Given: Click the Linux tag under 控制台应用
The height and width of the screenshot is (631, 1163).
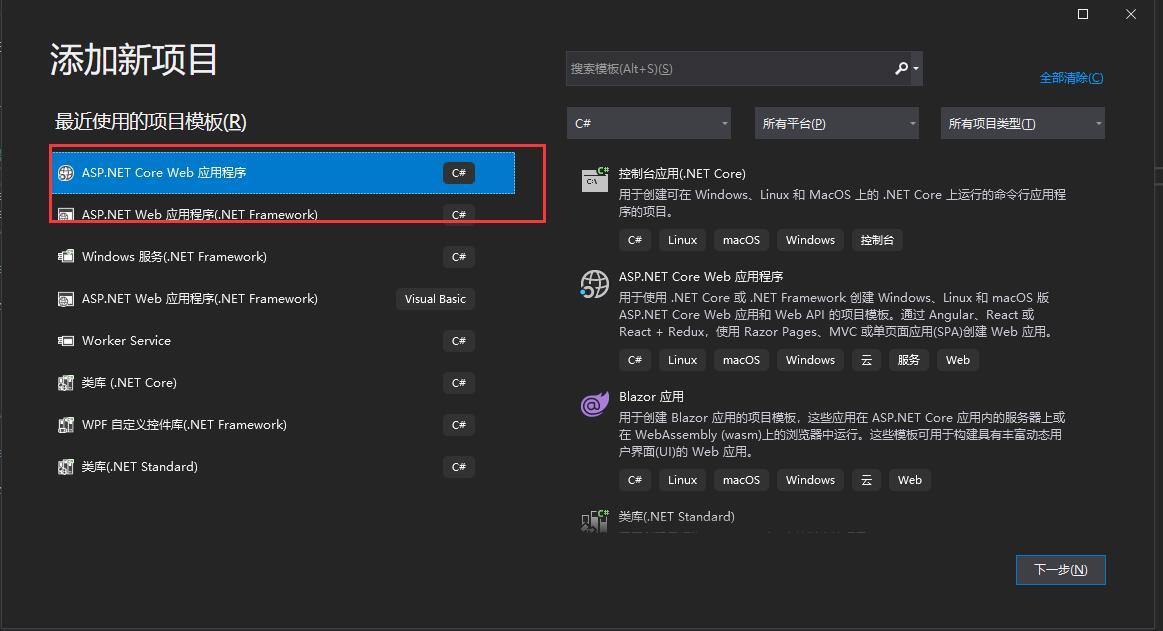Looking at the screenshot, I should point(682,240).
